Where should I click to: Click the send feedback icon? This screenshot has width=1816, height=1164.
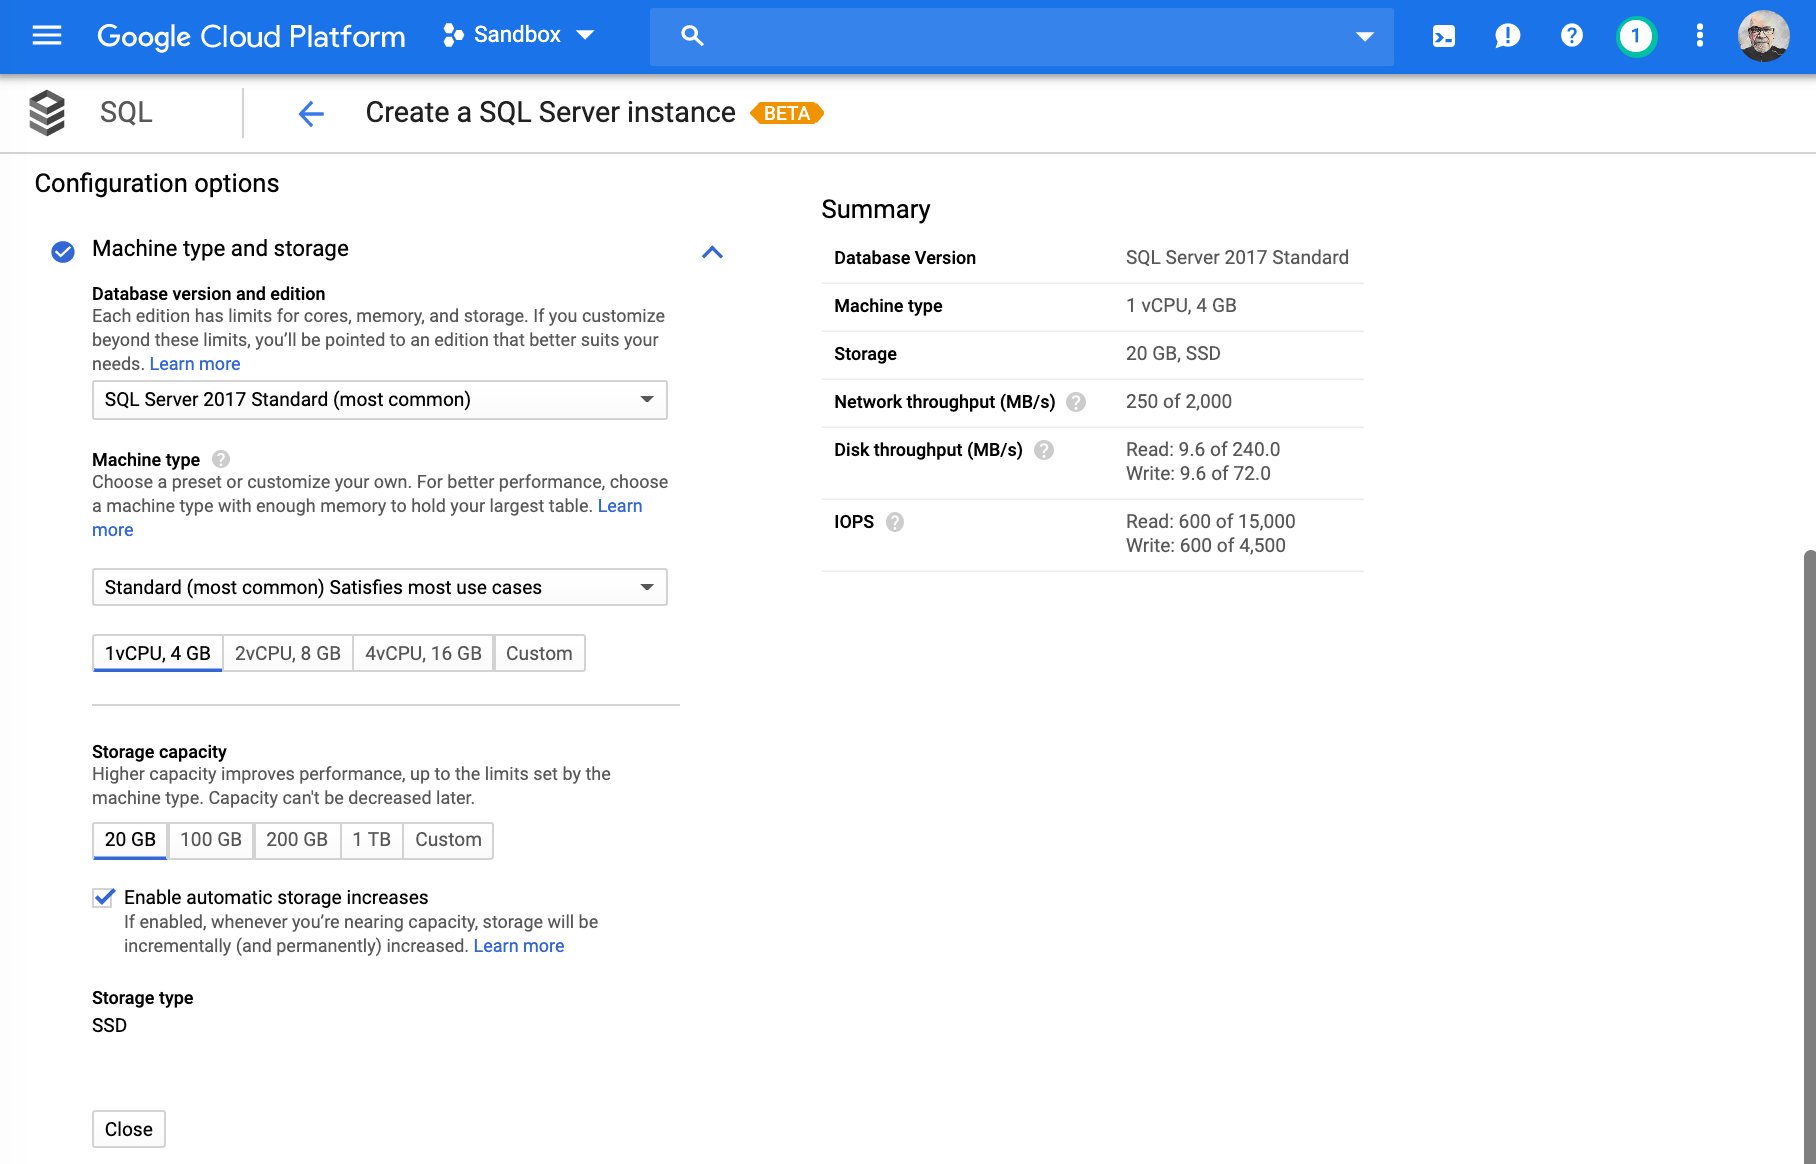1507,36
